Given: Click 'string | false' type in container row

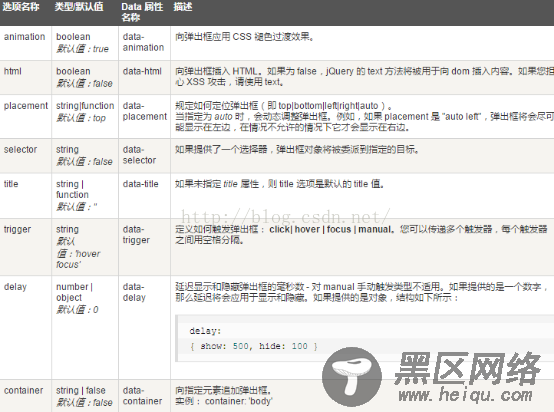Looking at the screenshot, I should pyautogui.click(x=81, y=390).
